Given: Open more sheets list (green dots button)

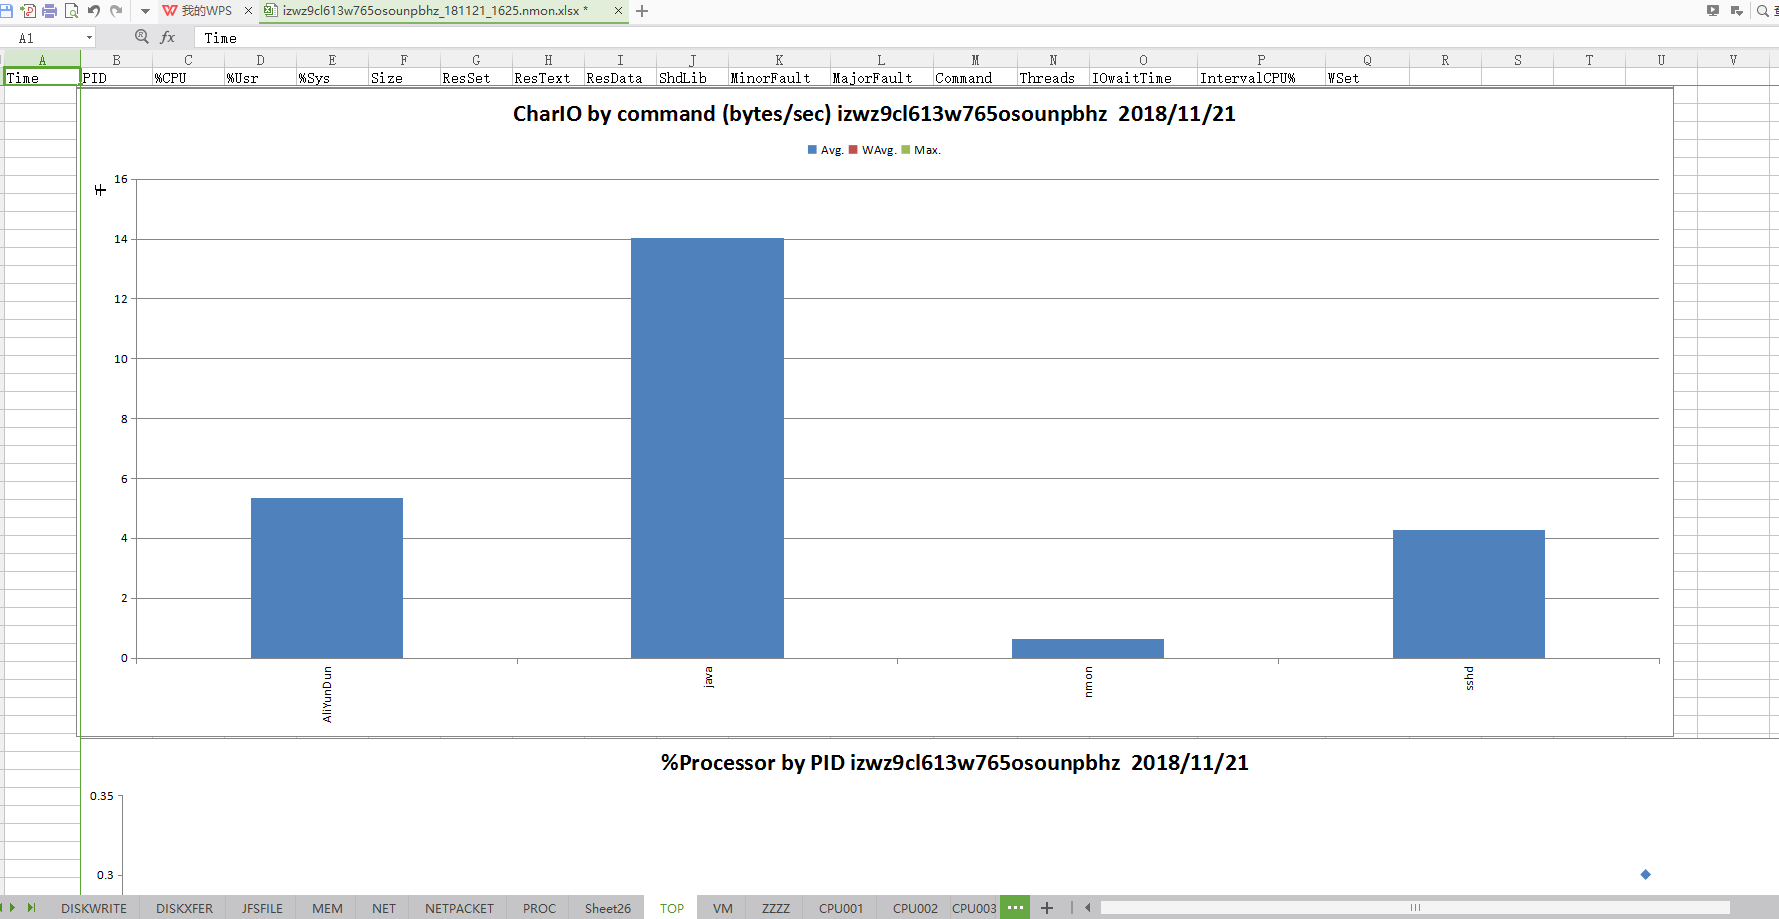Looking at the screenshot, I should [1015, 907].
